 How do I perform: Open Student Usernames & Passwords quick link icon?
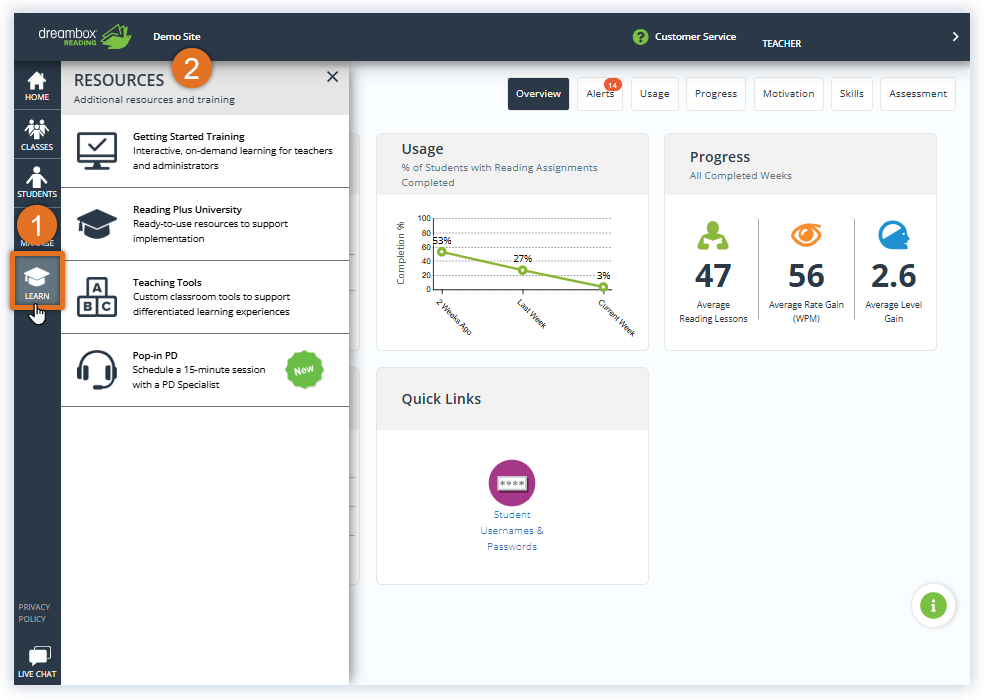point(512,482)
